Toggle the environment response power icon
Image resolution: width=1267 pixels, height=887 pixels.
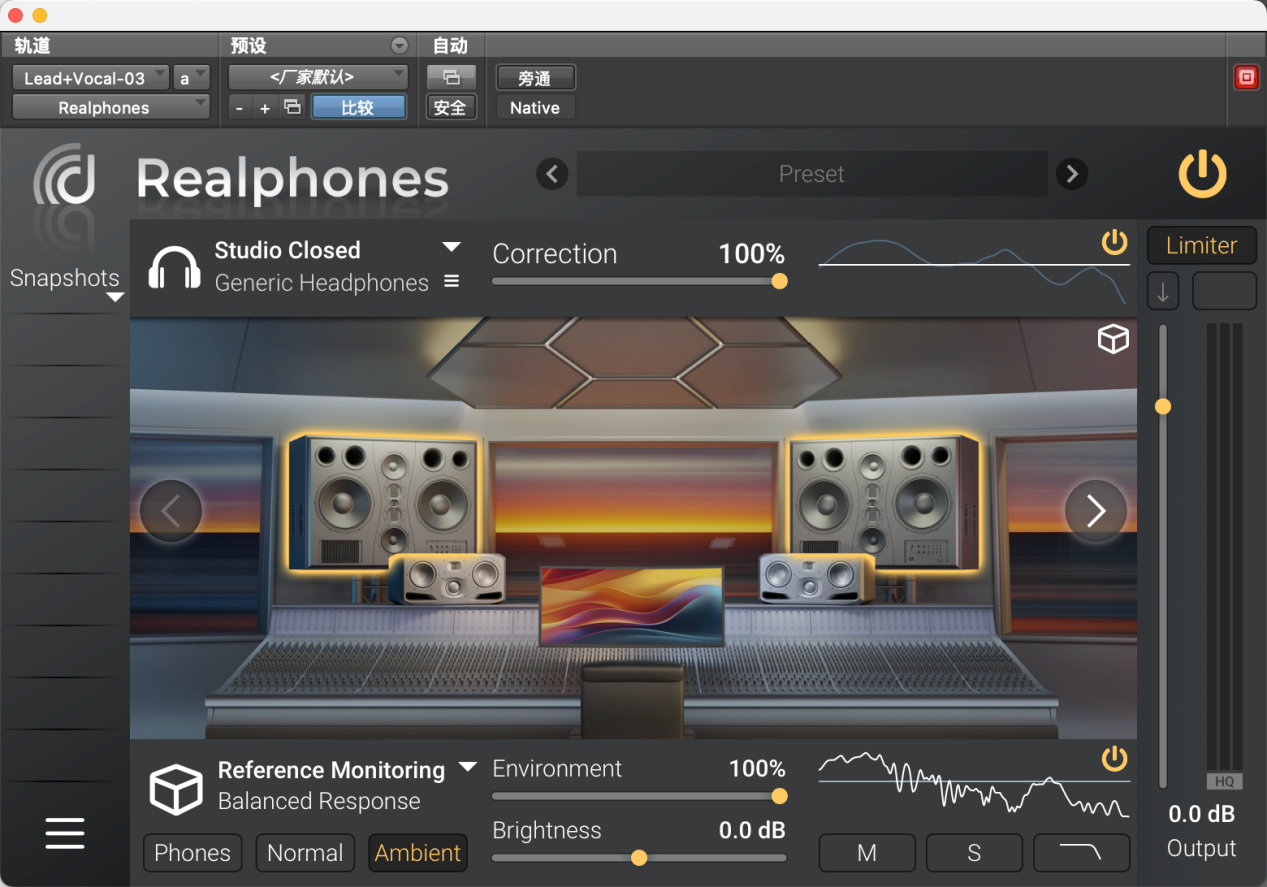pyautogui.click(x=1114, y=758)
